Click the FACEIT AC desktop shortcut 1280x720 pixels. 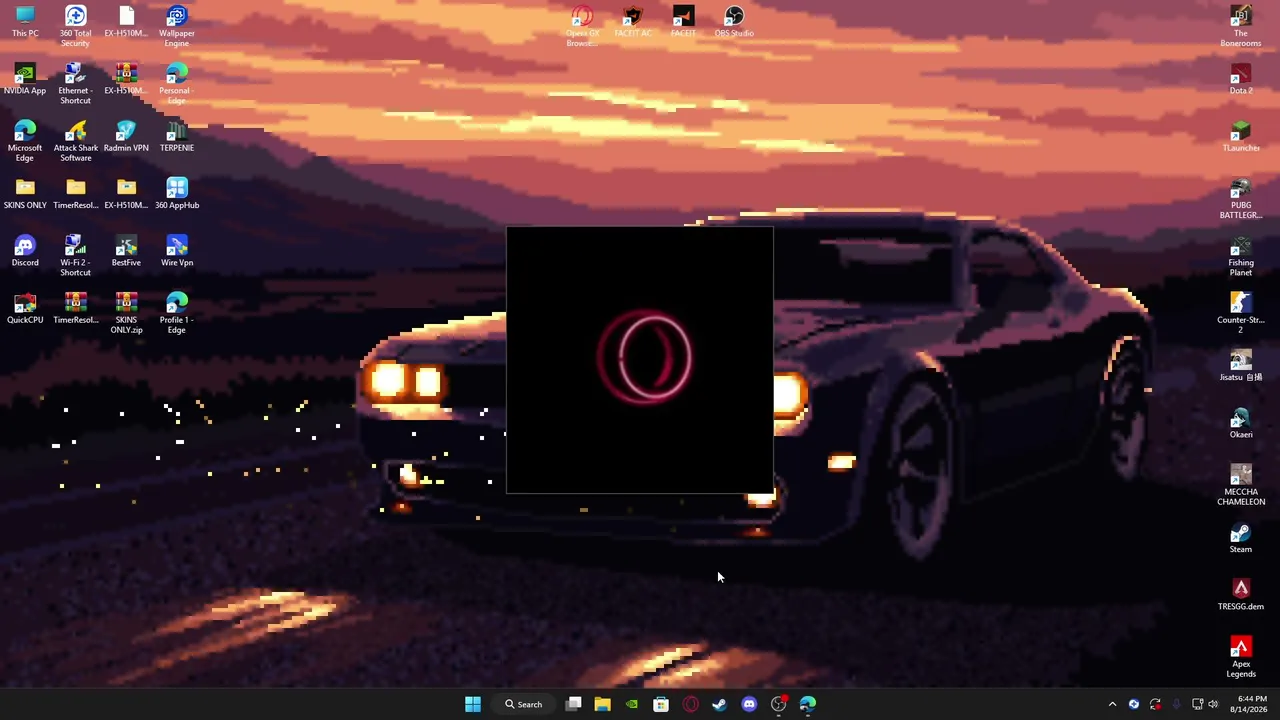[x=632, y=22]
